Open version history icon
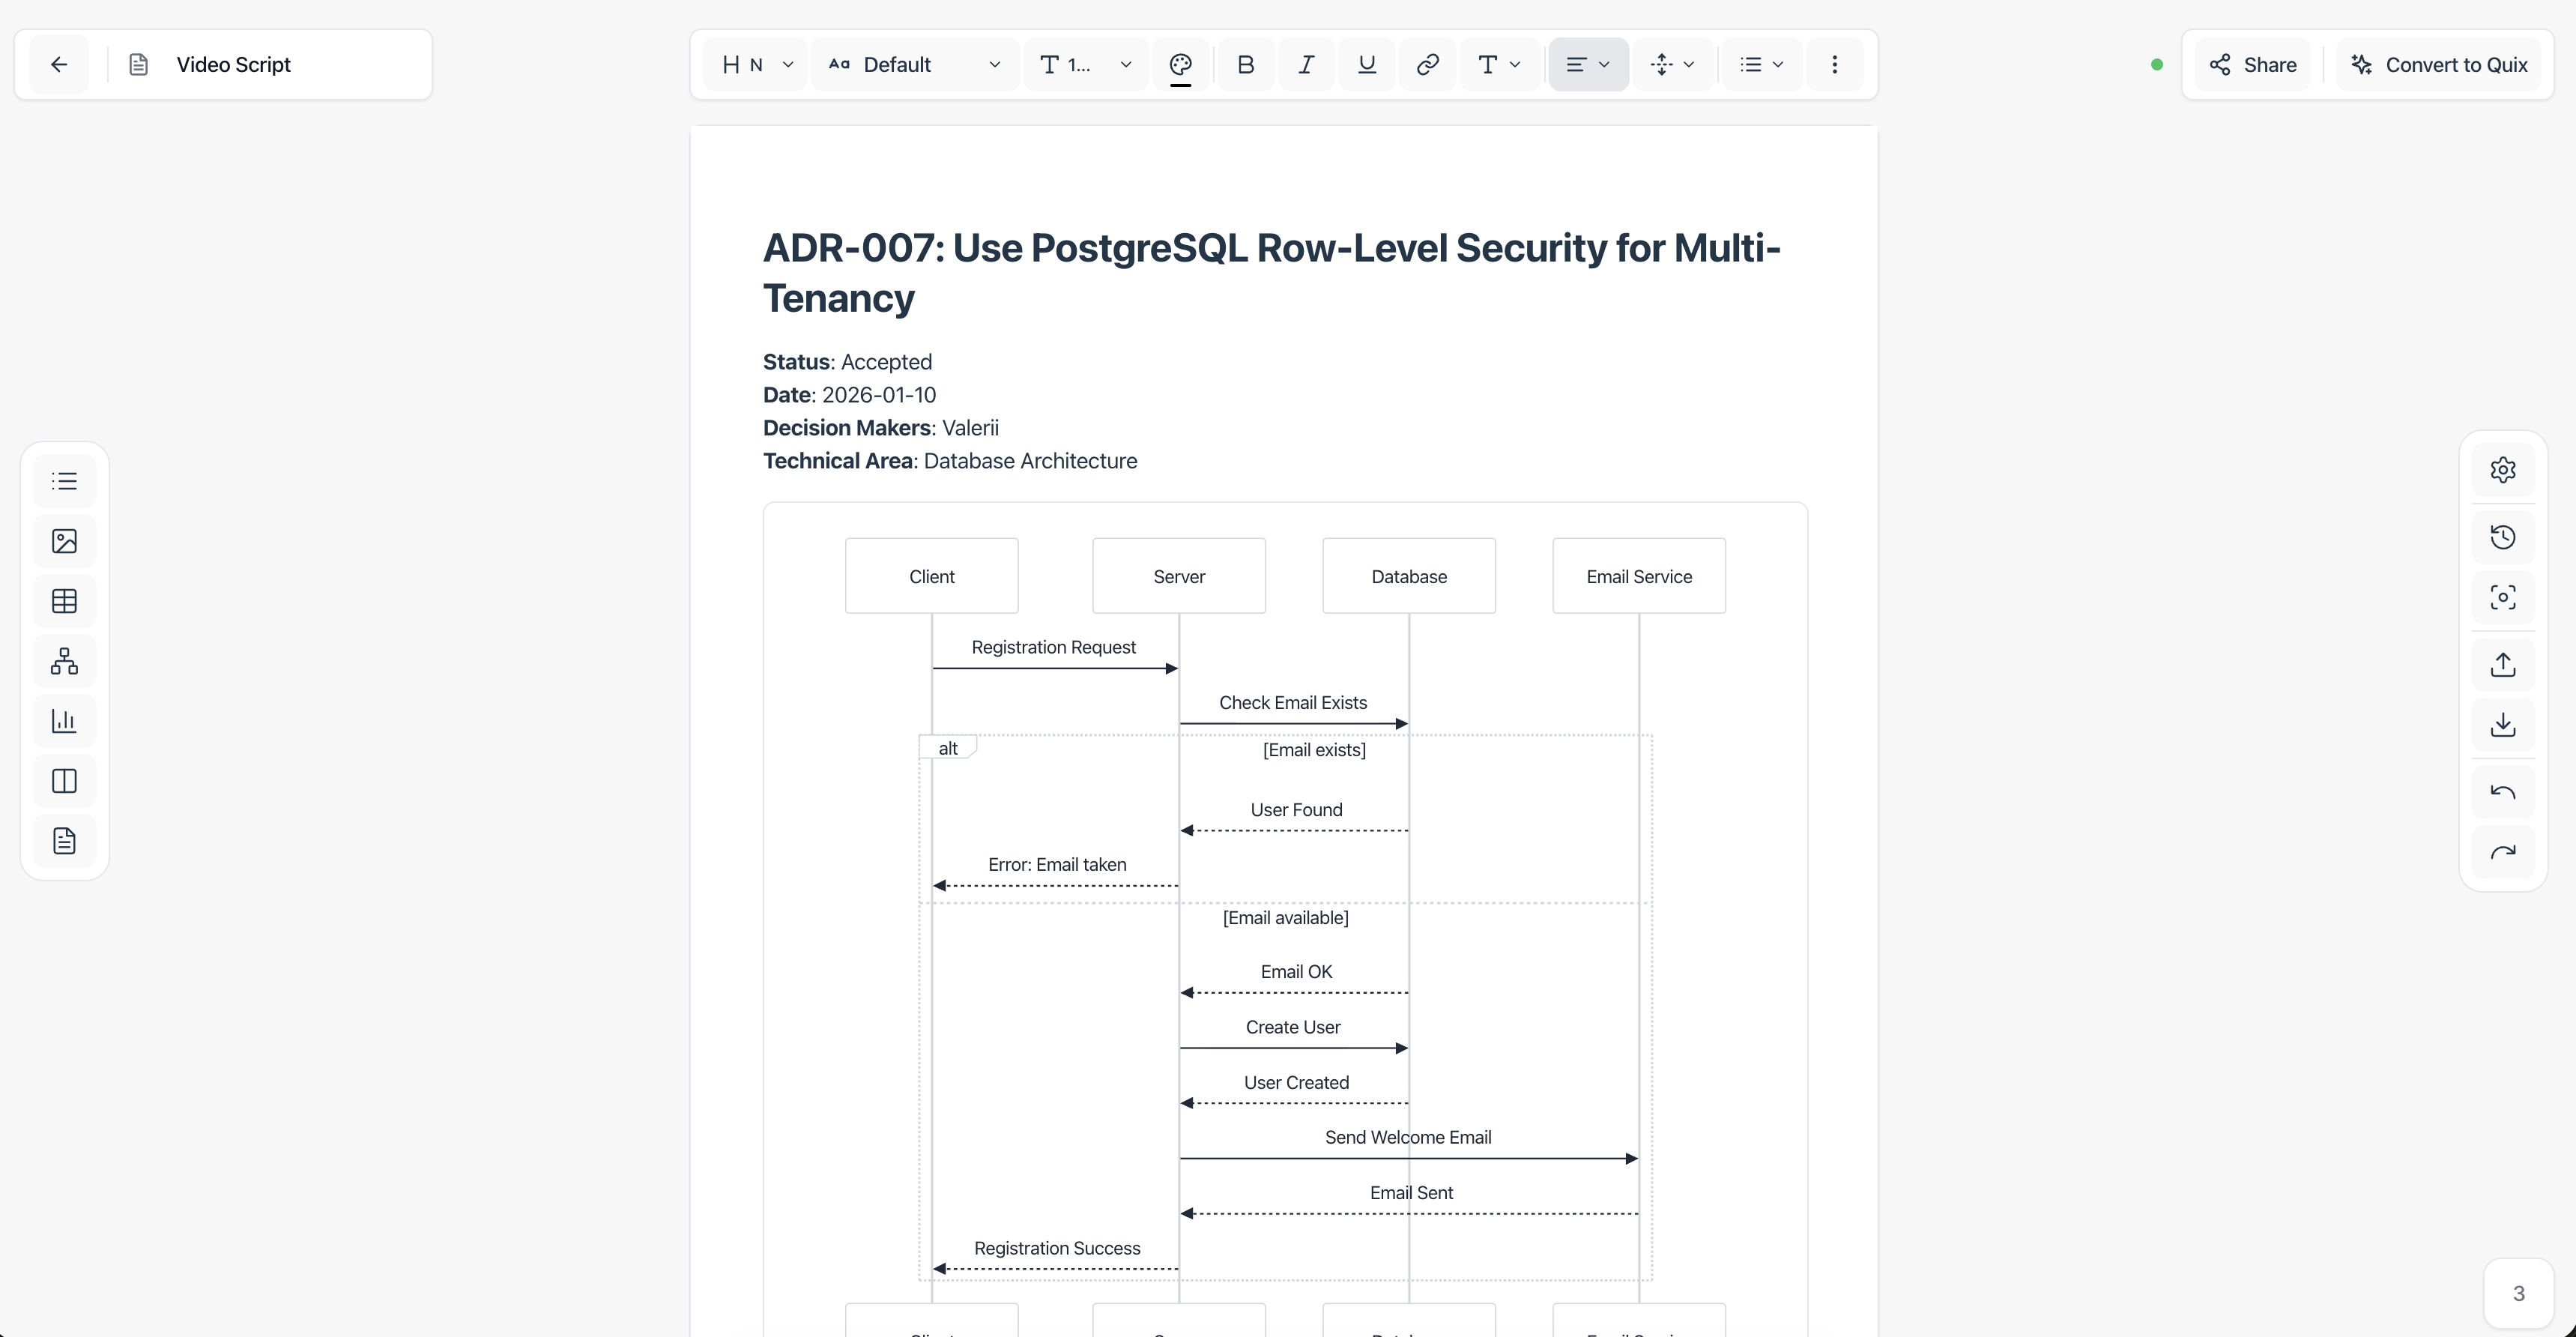The image size is (2576, 1337). pyautogui.click(x=2502, y=537)
